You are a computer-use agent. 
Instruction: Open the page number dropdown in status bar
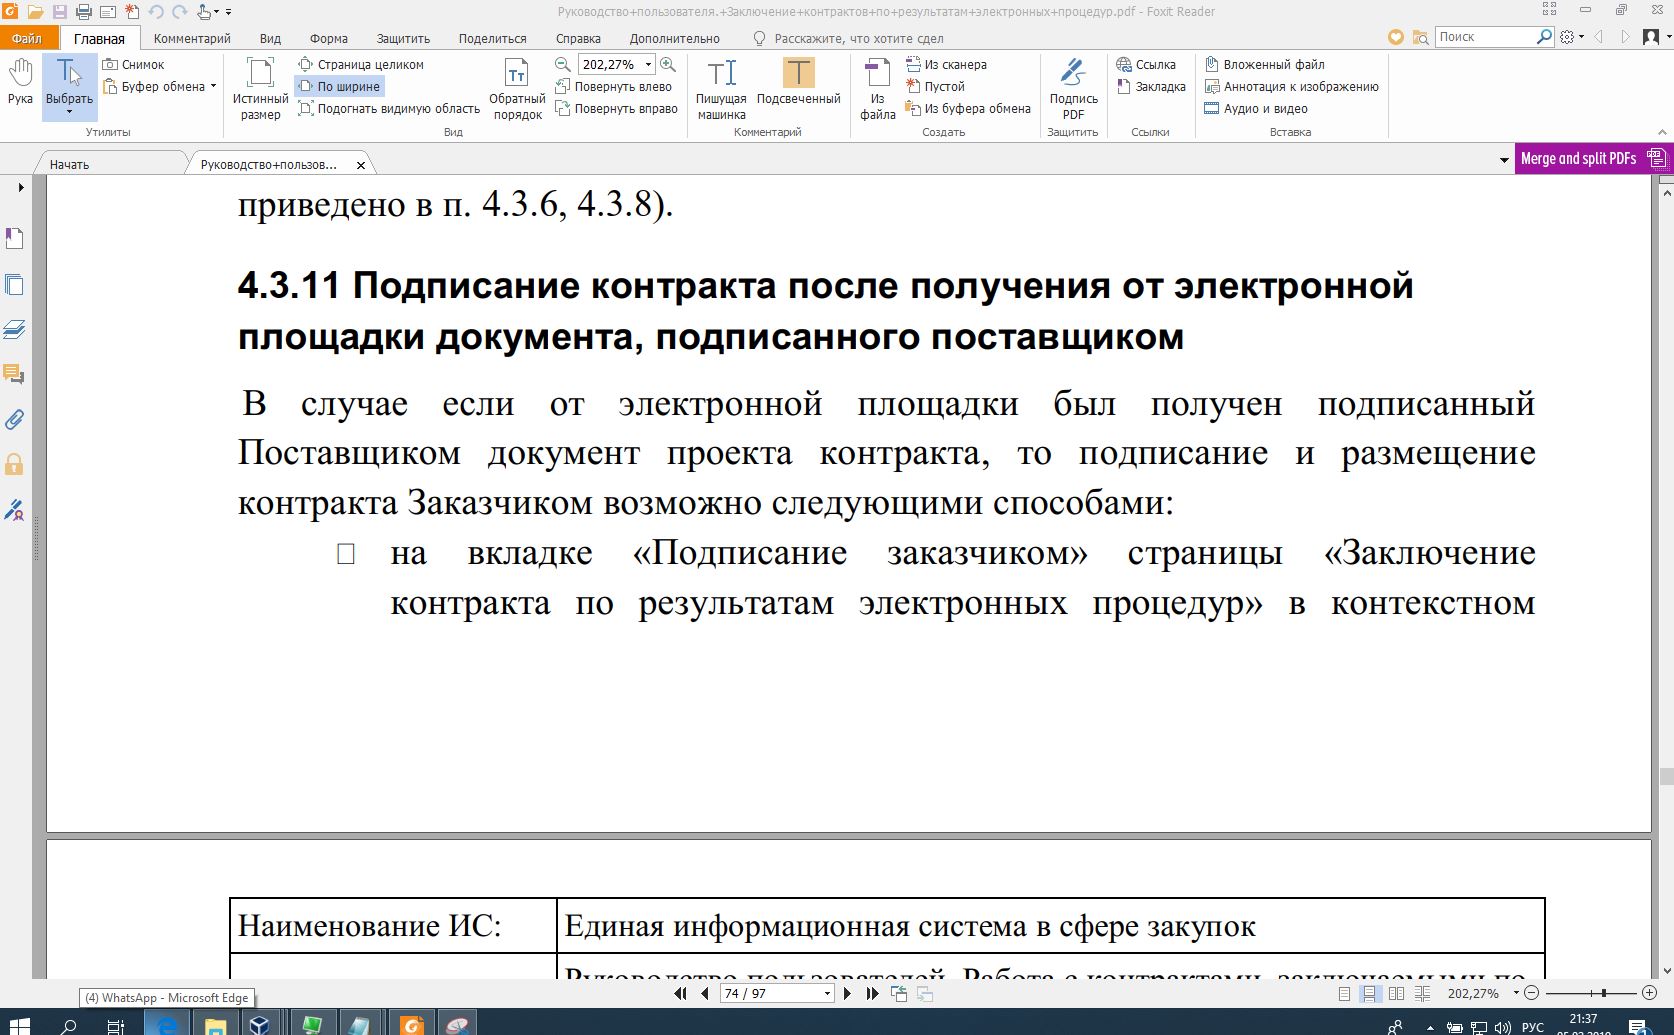click(x=827, y=994)
